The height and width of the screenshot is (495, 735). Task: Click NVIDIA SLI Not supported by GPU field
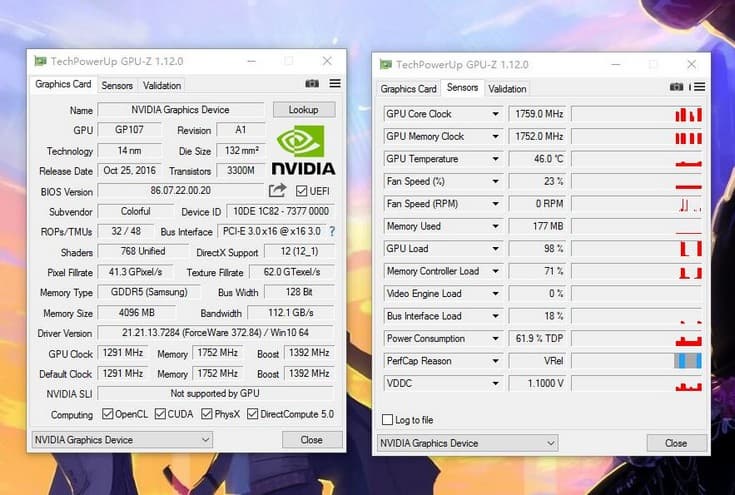pyautogui.click(x=216, y=393)
